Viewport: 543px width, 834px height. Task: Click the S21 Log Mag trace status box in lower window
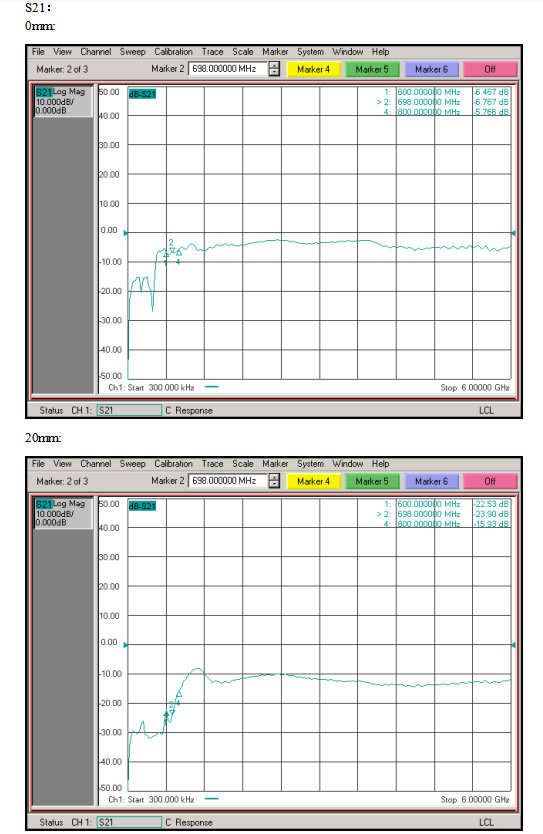click(63, 513)
